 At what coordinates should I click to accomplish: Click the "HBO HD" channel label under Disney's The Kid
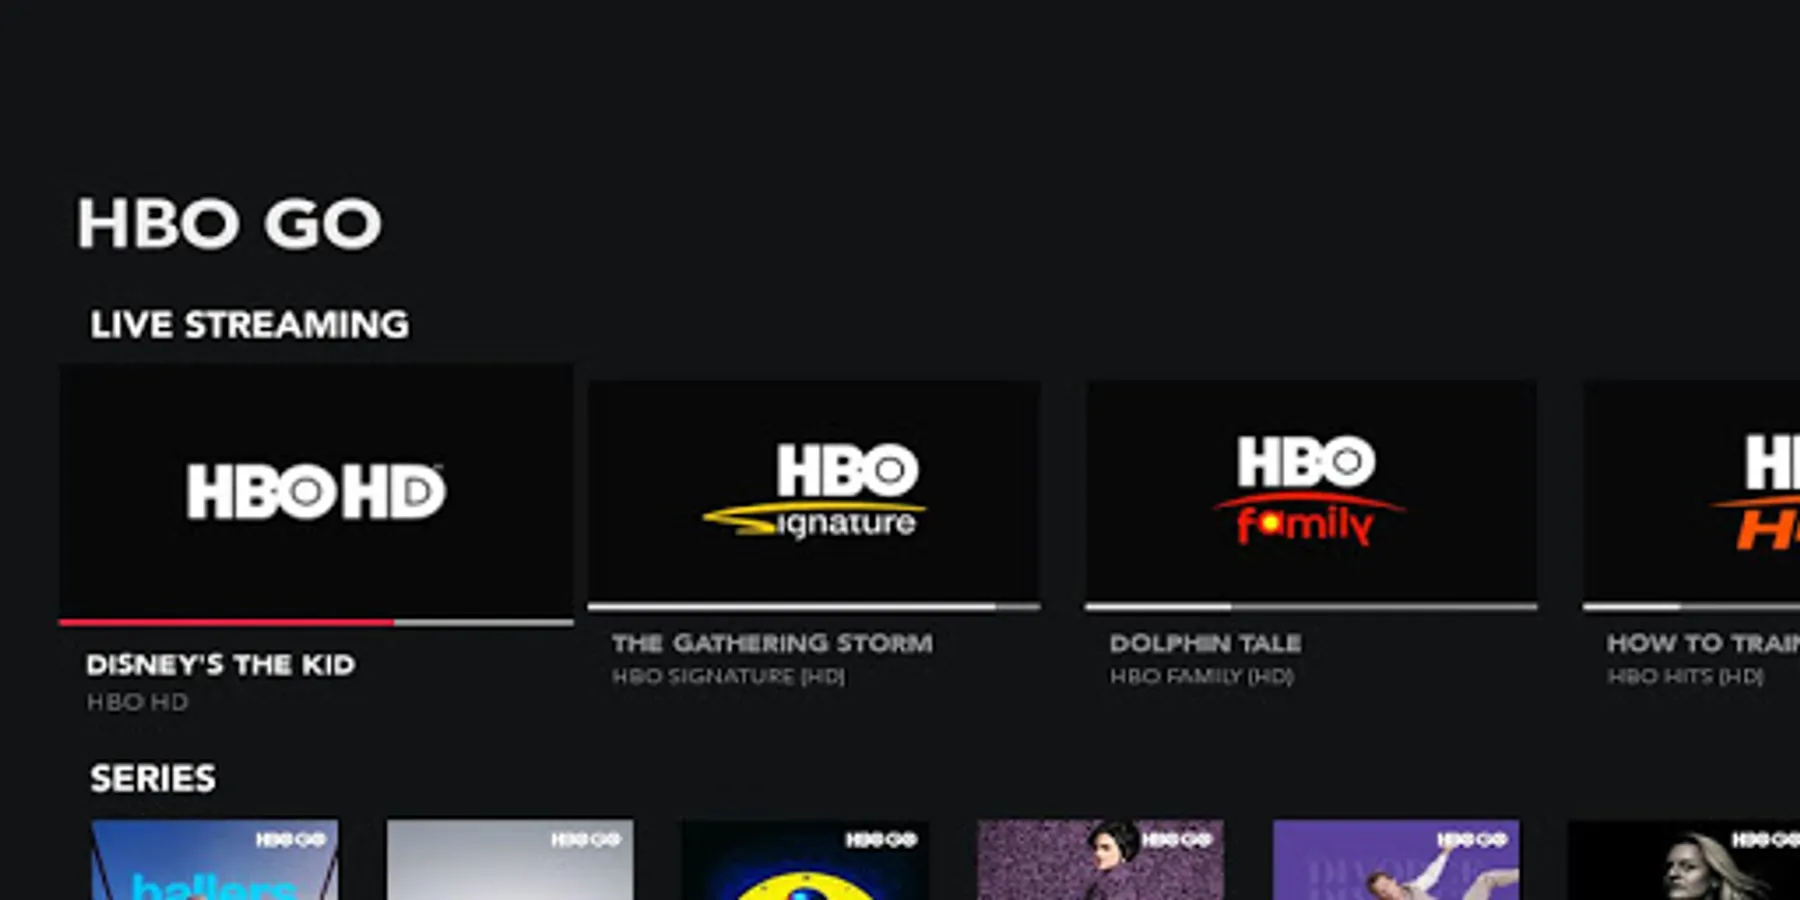coord(137,702)
